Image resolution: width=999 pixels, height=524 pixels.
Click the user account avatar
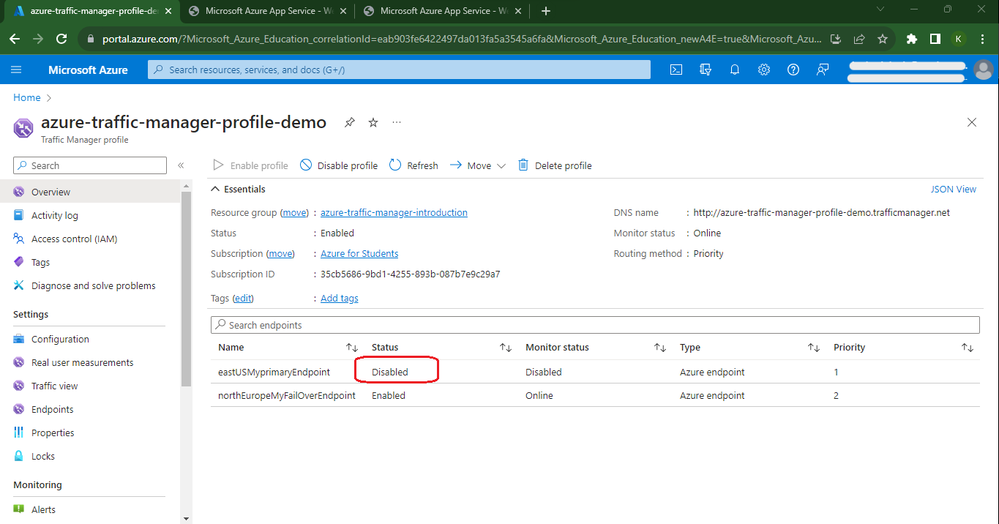[983, 69]
